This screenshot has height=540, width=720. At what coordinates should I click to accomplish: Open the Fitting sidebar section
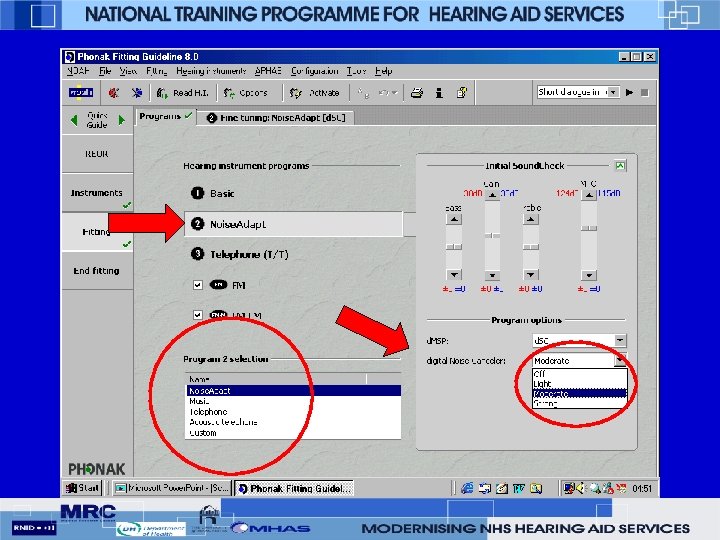97,232
